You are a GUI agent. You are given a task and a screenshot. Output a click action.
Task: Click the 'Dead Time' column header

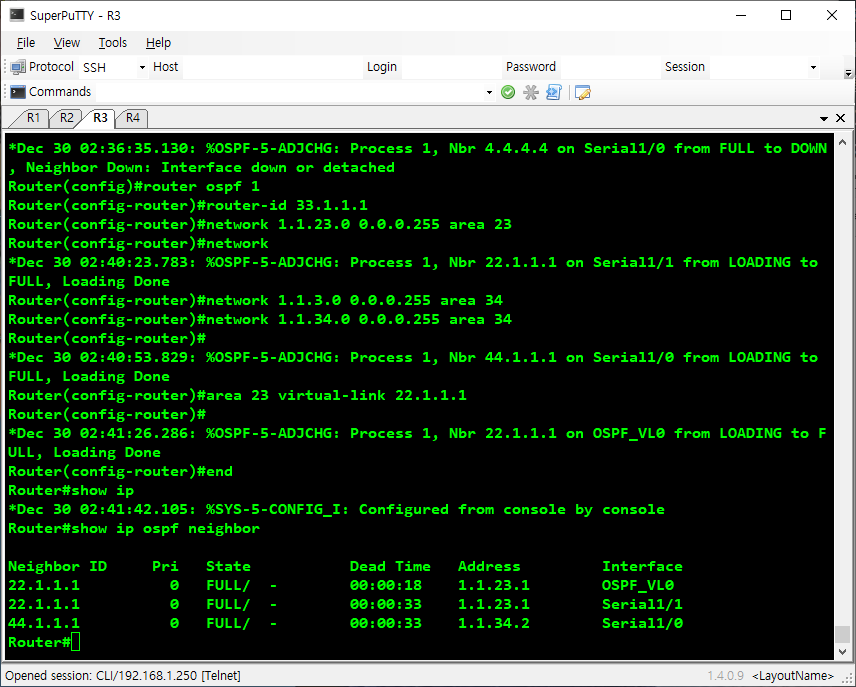(390, 566)
